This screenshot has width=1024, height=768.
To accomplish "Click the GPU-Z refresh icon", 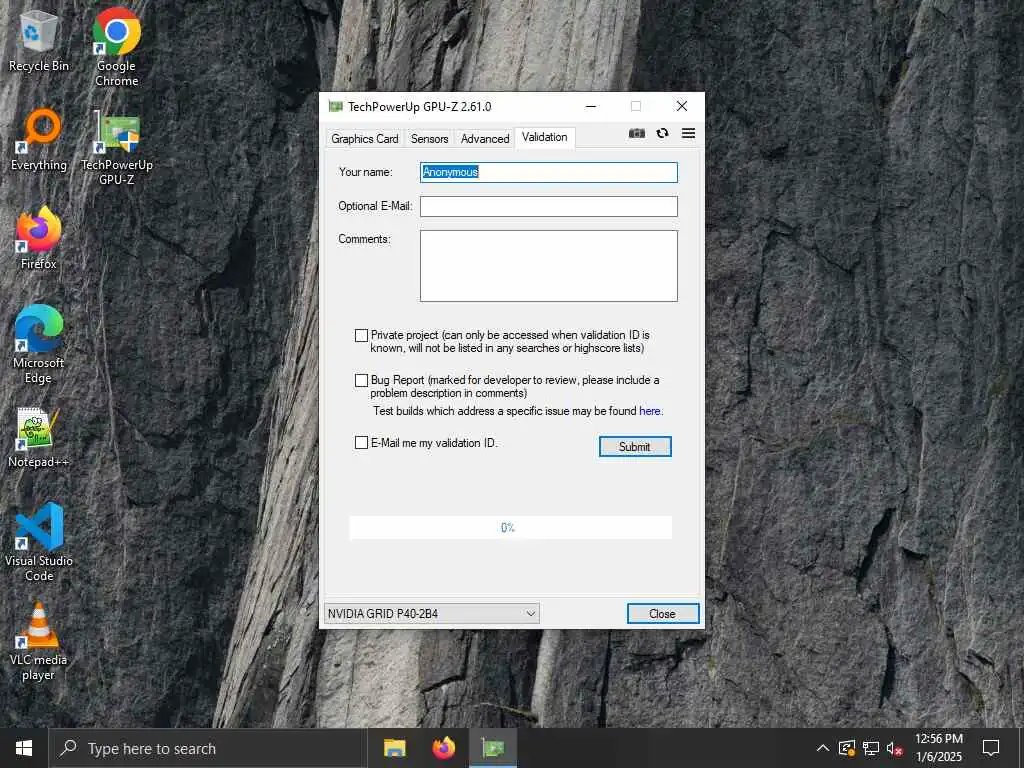I will [662, 133].
